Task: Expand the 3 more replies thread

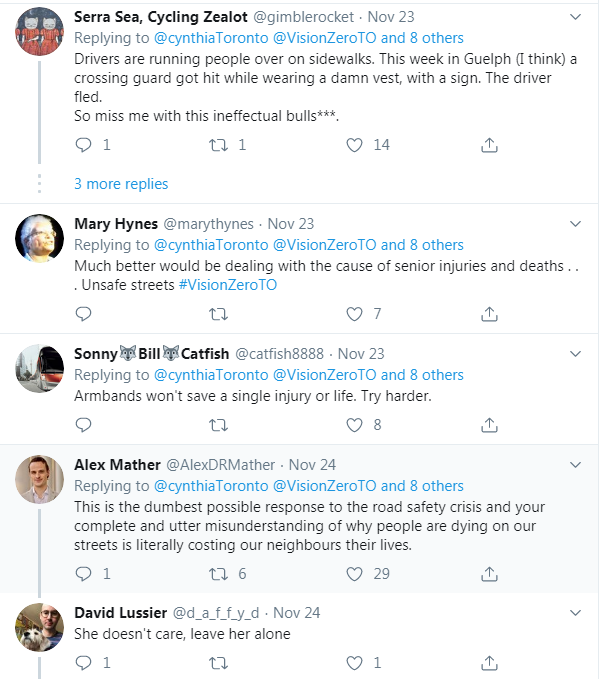Action: pyautogui.click(x=121, y=184)
